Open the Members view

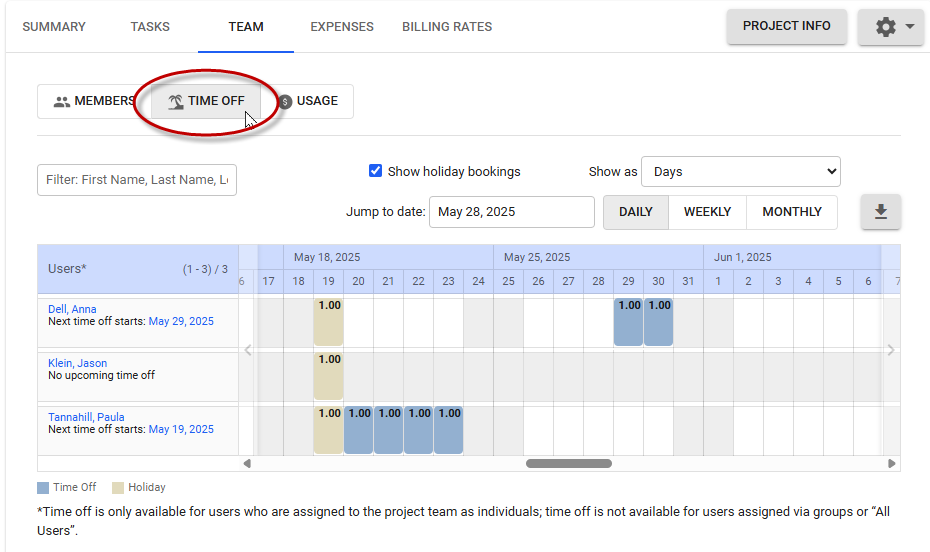(x=93, y=101)
